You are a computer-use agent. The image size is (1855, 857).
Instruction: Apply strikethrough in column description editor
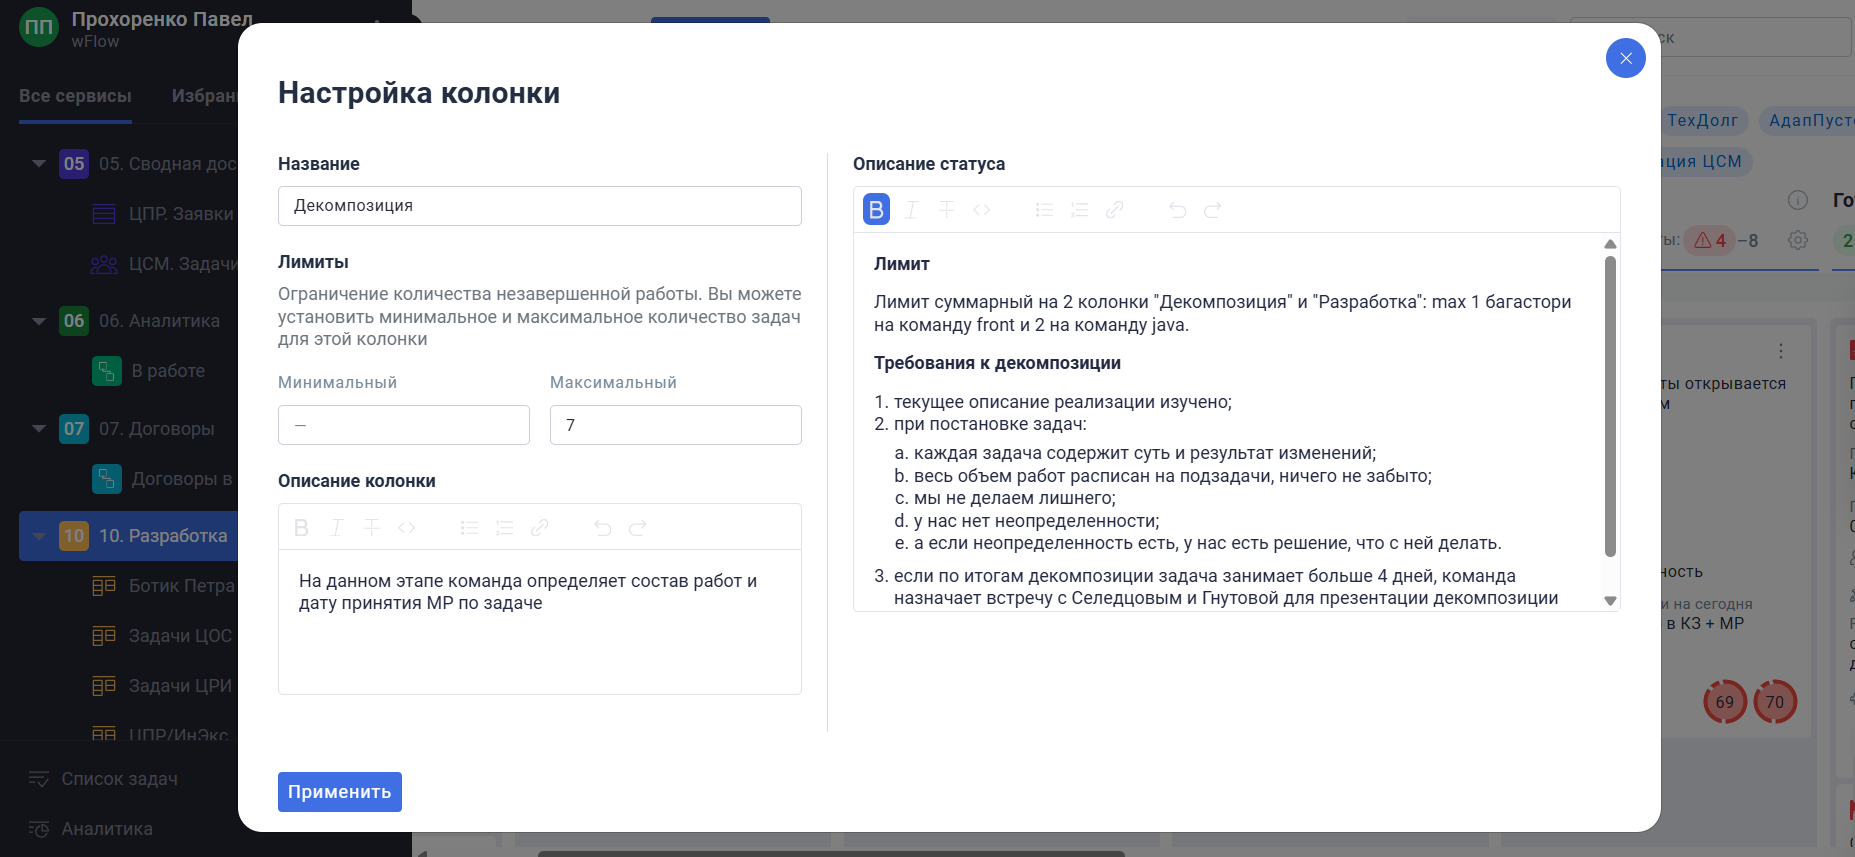pos(371,527)
